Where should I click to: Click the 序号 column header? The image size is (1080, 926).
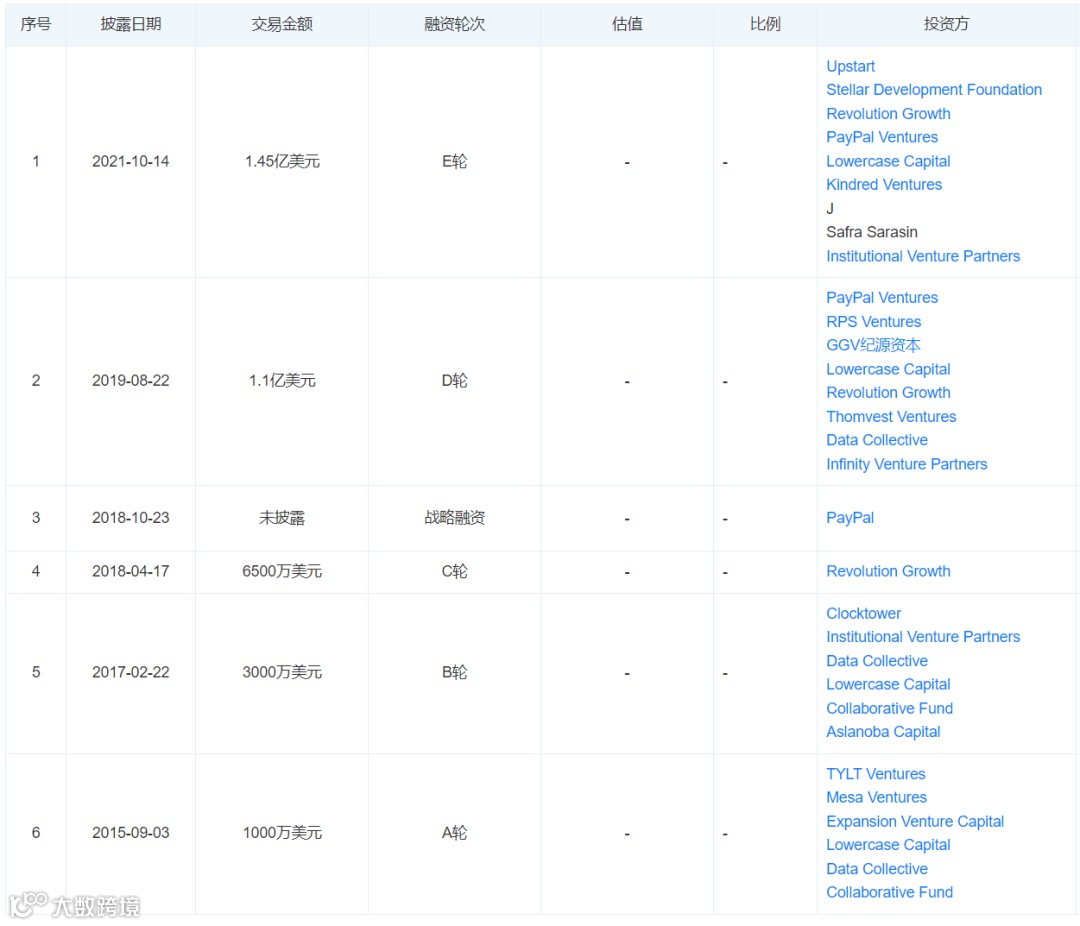pyautogui.click(x=36, y=24)
